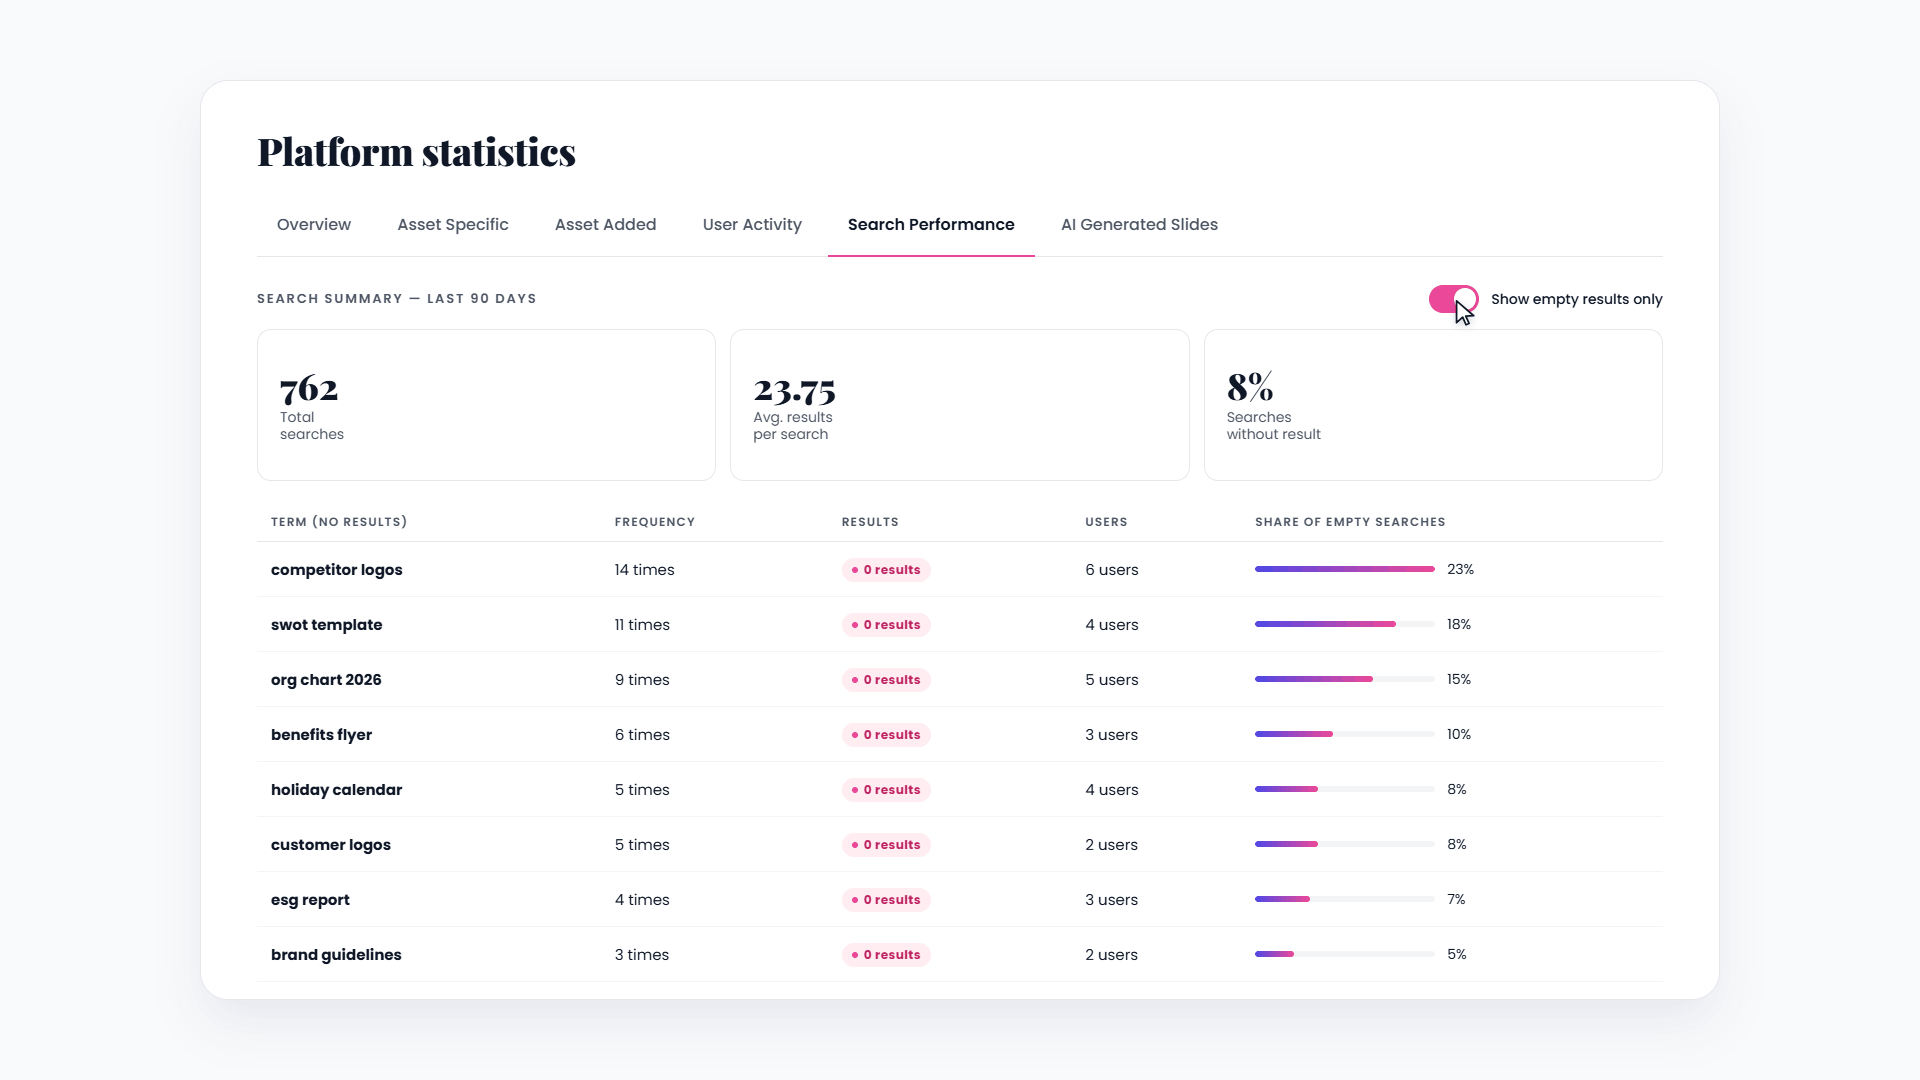The image size is (1920, 1080).
Task: Select the 'swot template' term
Action: pyautogui.click(x=326, y=625)
